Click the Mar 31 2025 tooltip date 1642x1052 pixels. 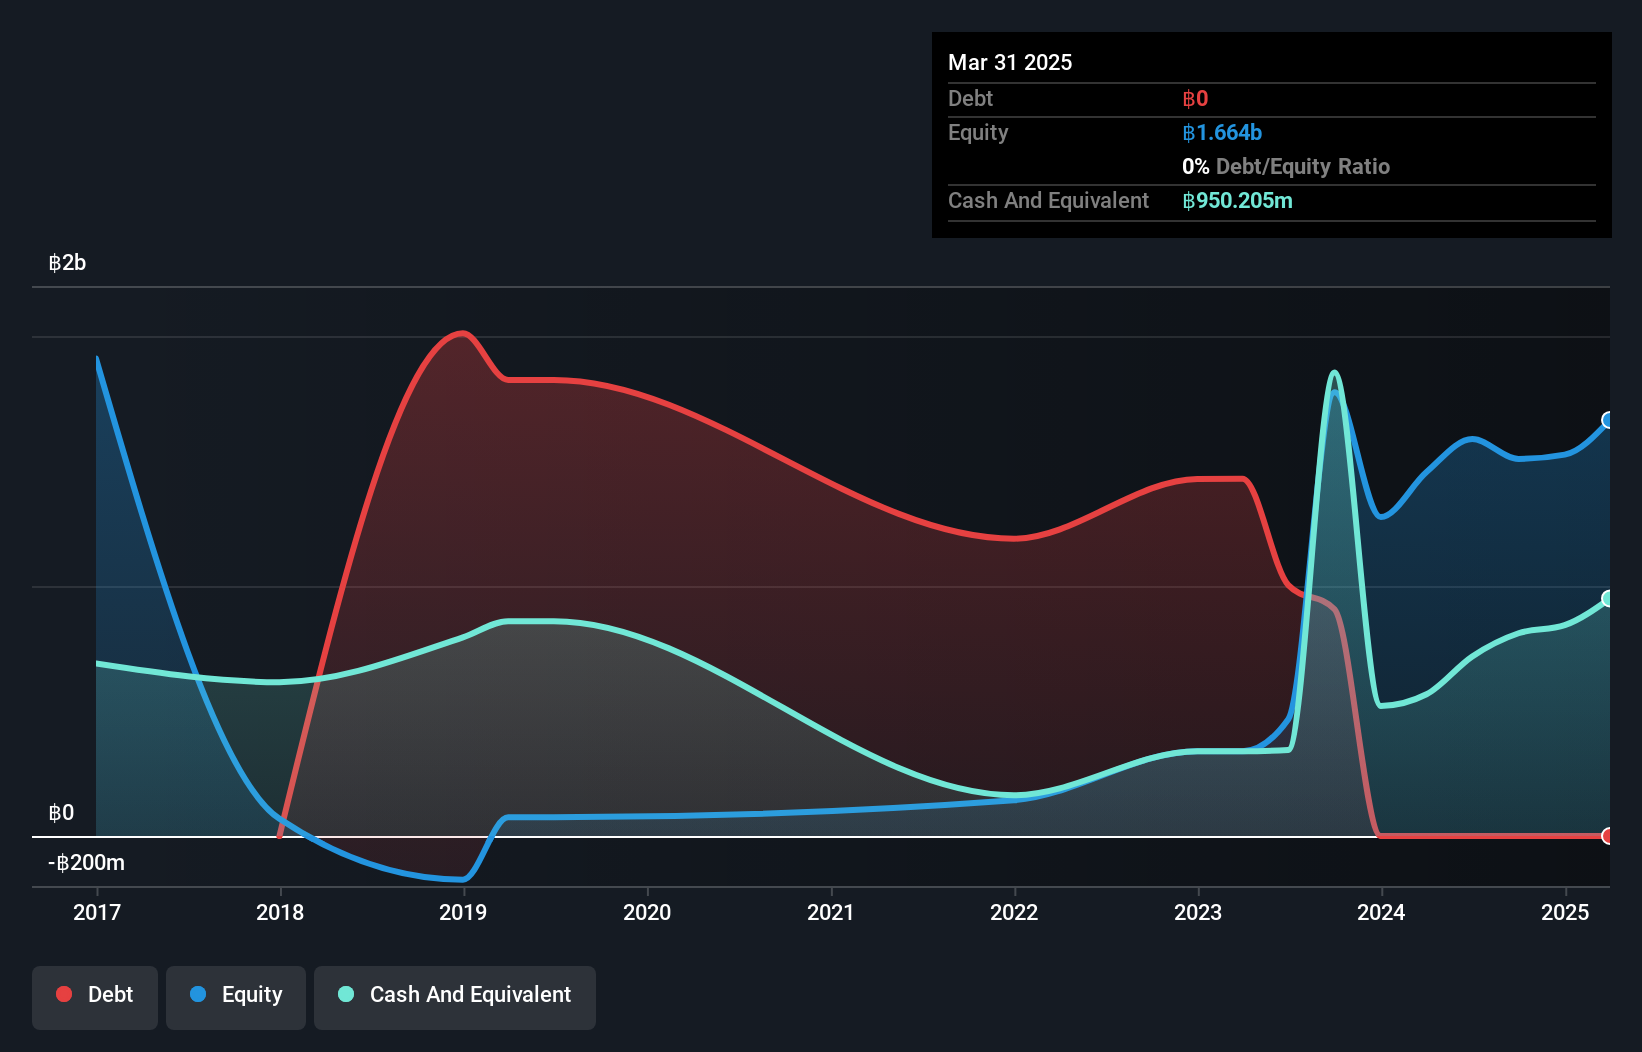pos(1010,62)
